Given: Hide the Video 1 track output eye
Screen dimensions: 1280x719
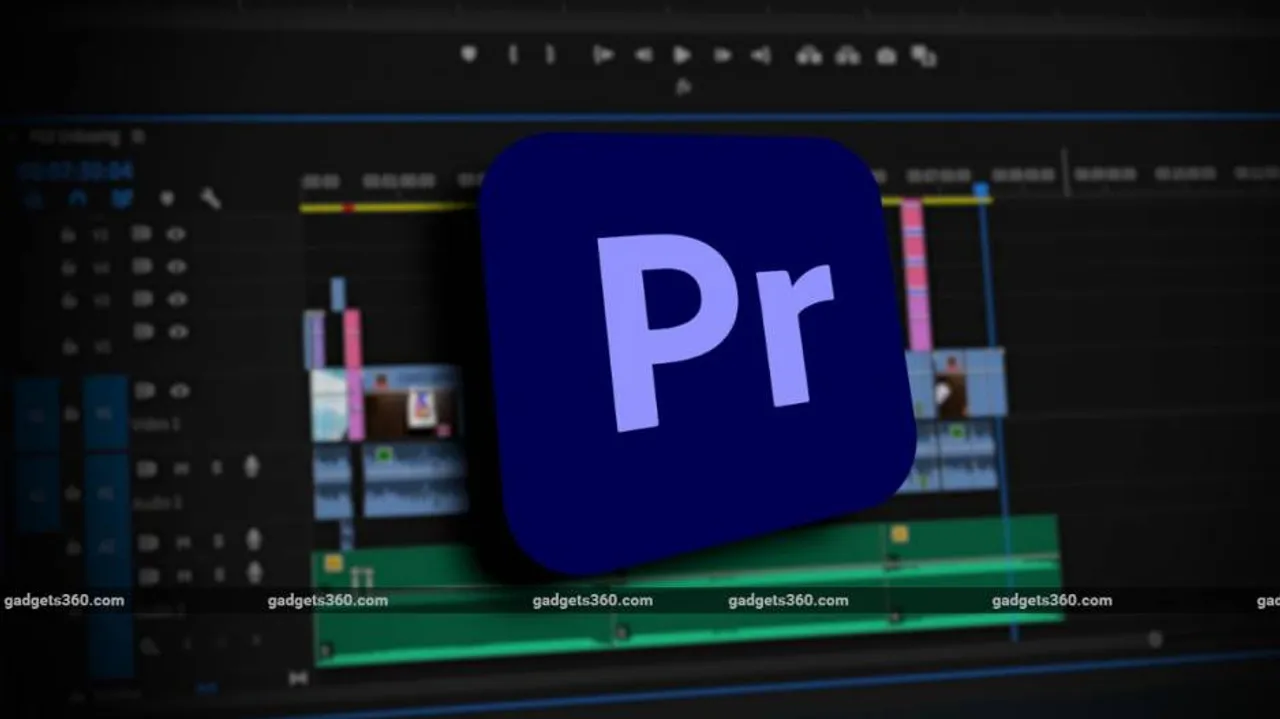Looking at the screenshot, I should pos(179,390).
